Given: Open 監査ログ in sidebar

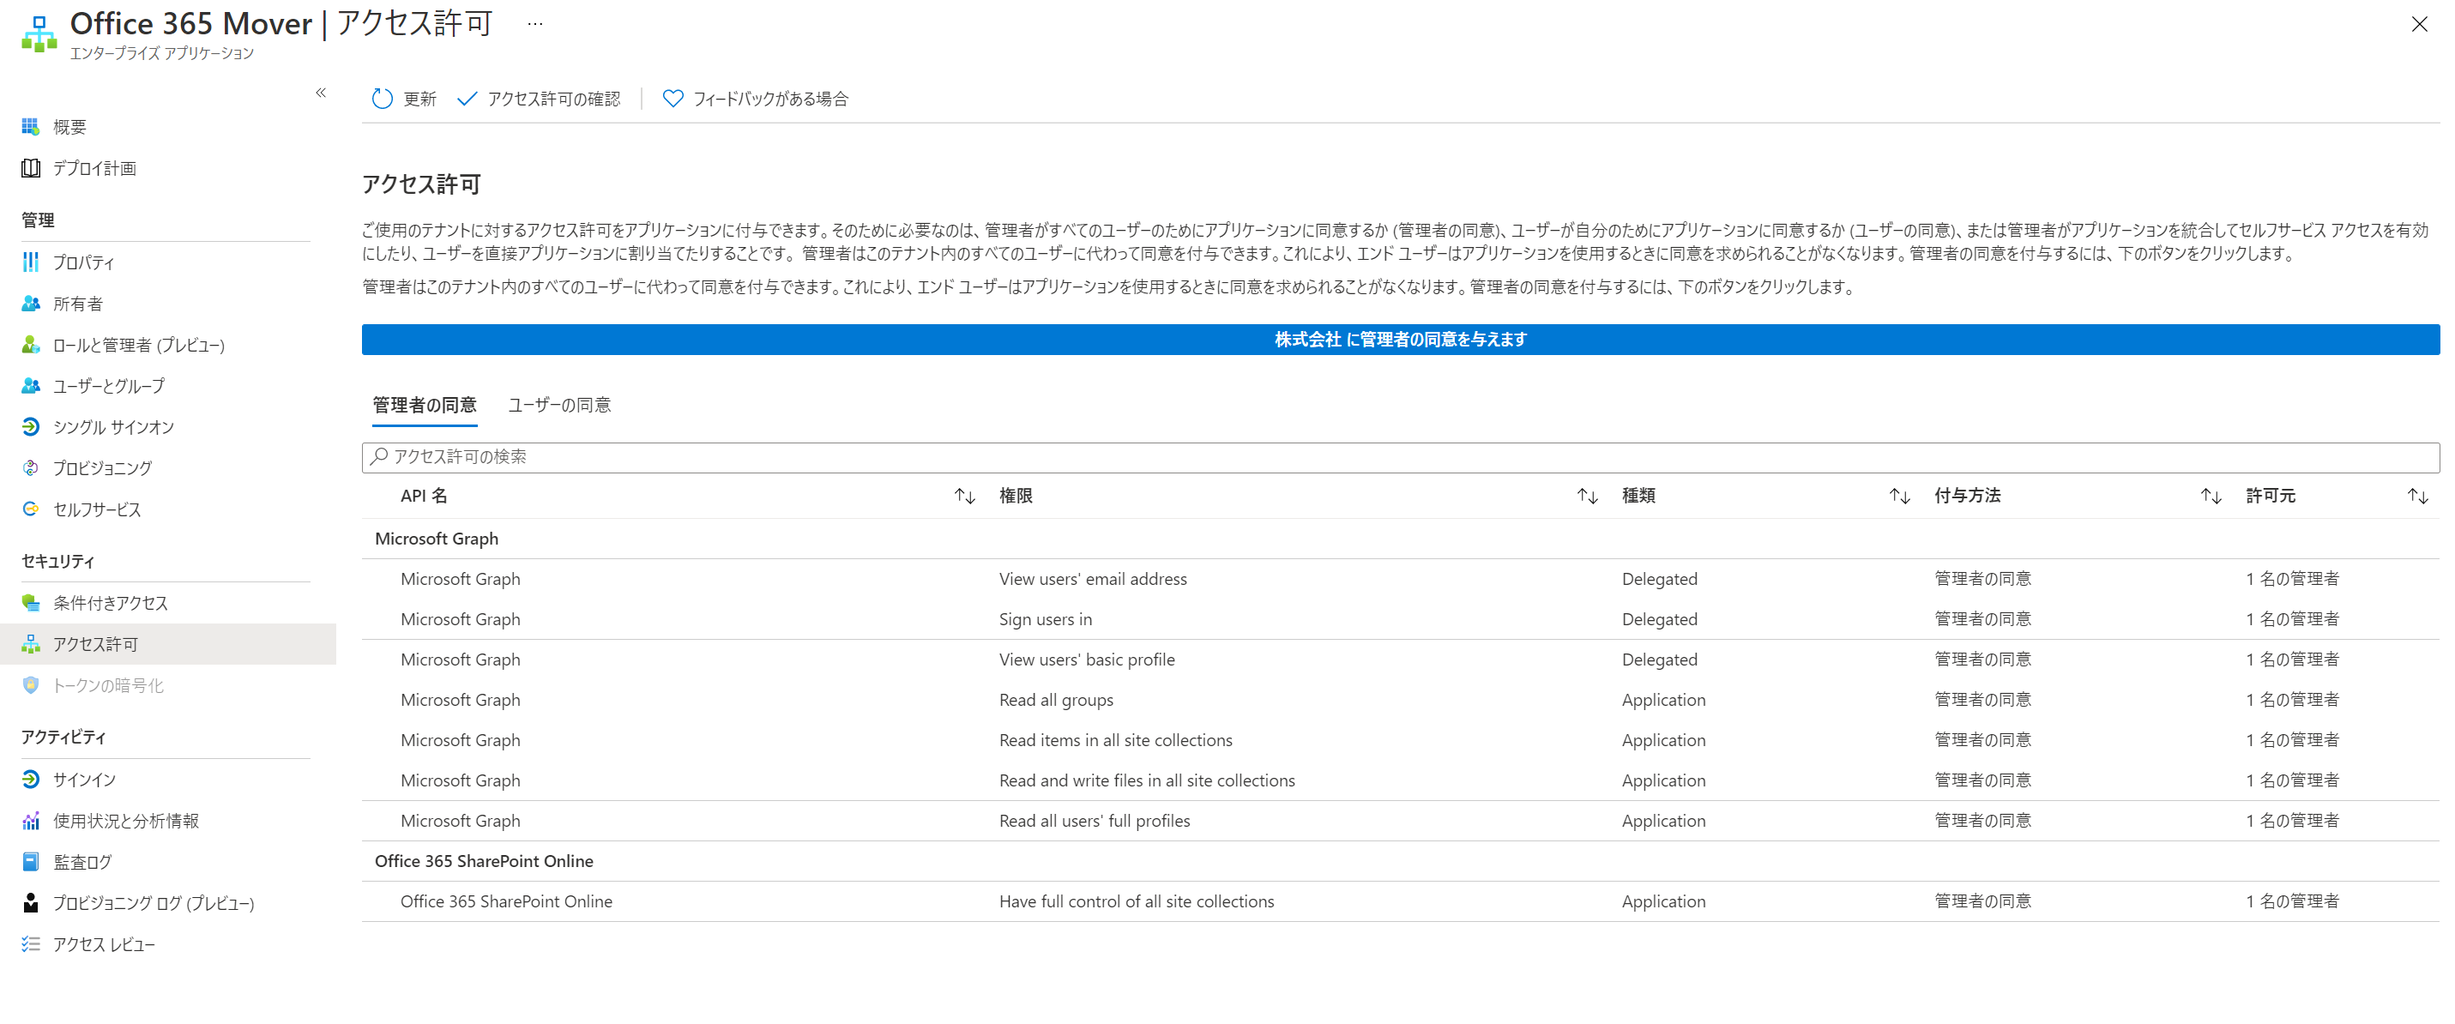Looking at the screenshot, I should click(83, 862).
